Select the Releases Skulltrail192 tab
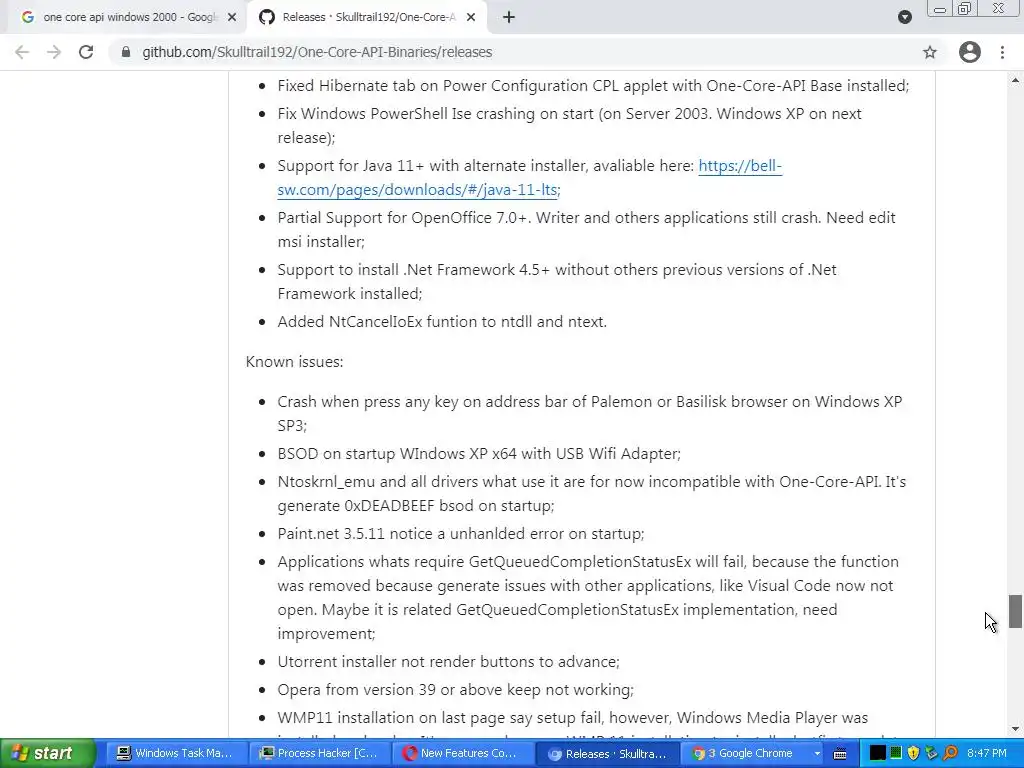 pyautogui.click(x=366, y=18)
